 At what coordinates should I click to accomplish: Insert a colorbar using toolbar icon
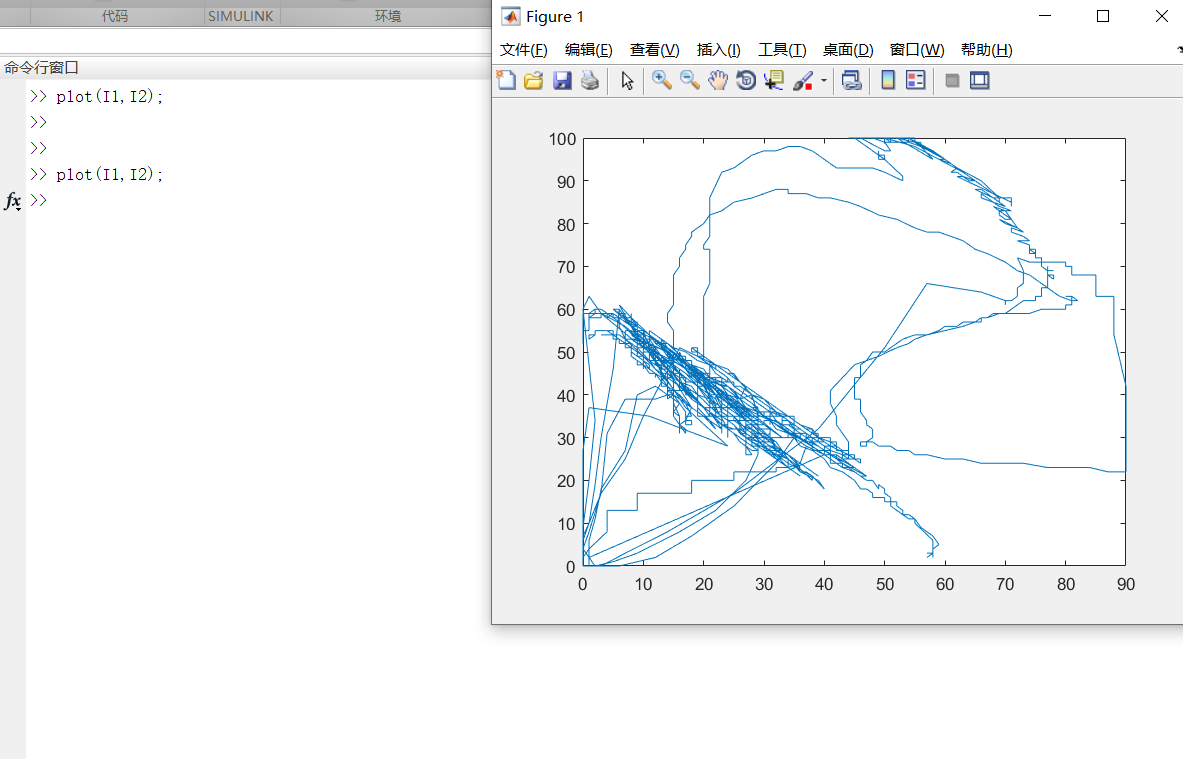coord(888,80)
